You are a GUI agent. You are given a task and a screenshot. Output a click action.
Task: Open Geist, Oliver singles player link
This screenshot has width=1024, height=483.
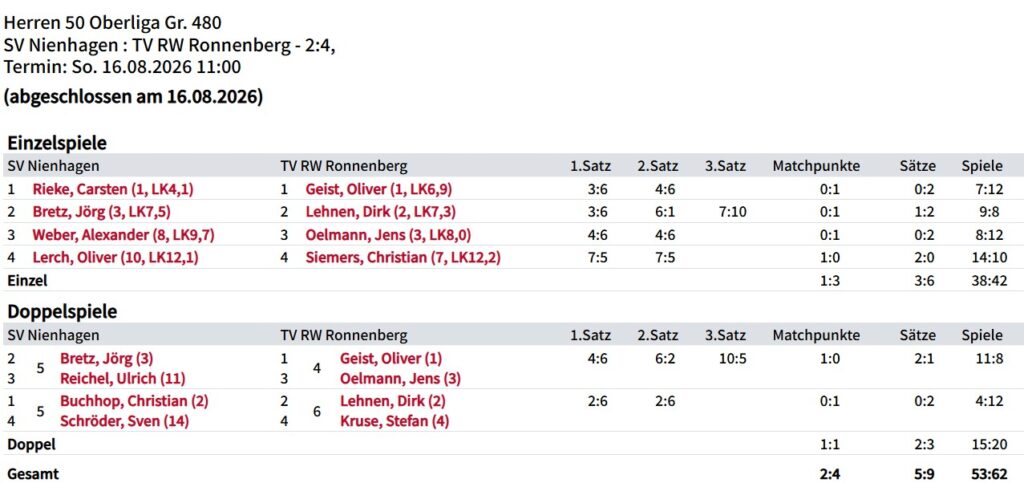pyautogui.click(x=379, y=189)
